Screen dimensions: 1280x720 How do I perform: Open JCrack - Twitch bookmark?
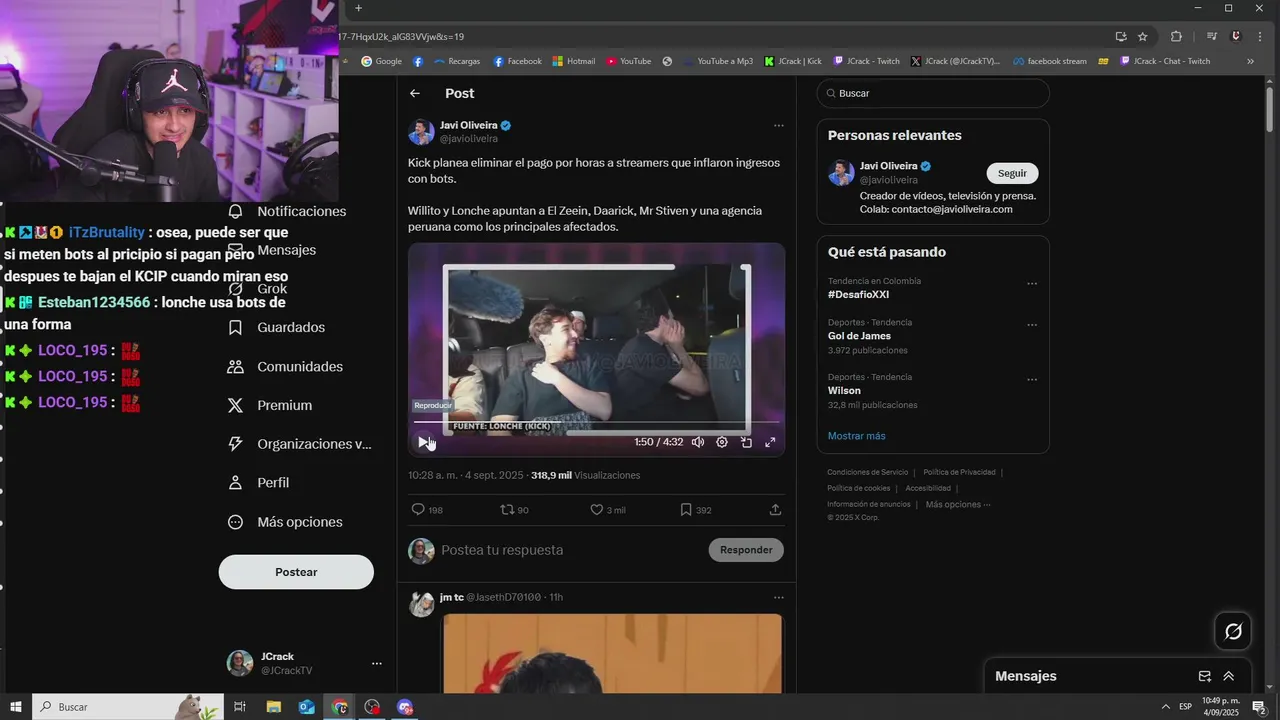pyautogui.click(x=867, y=61)
